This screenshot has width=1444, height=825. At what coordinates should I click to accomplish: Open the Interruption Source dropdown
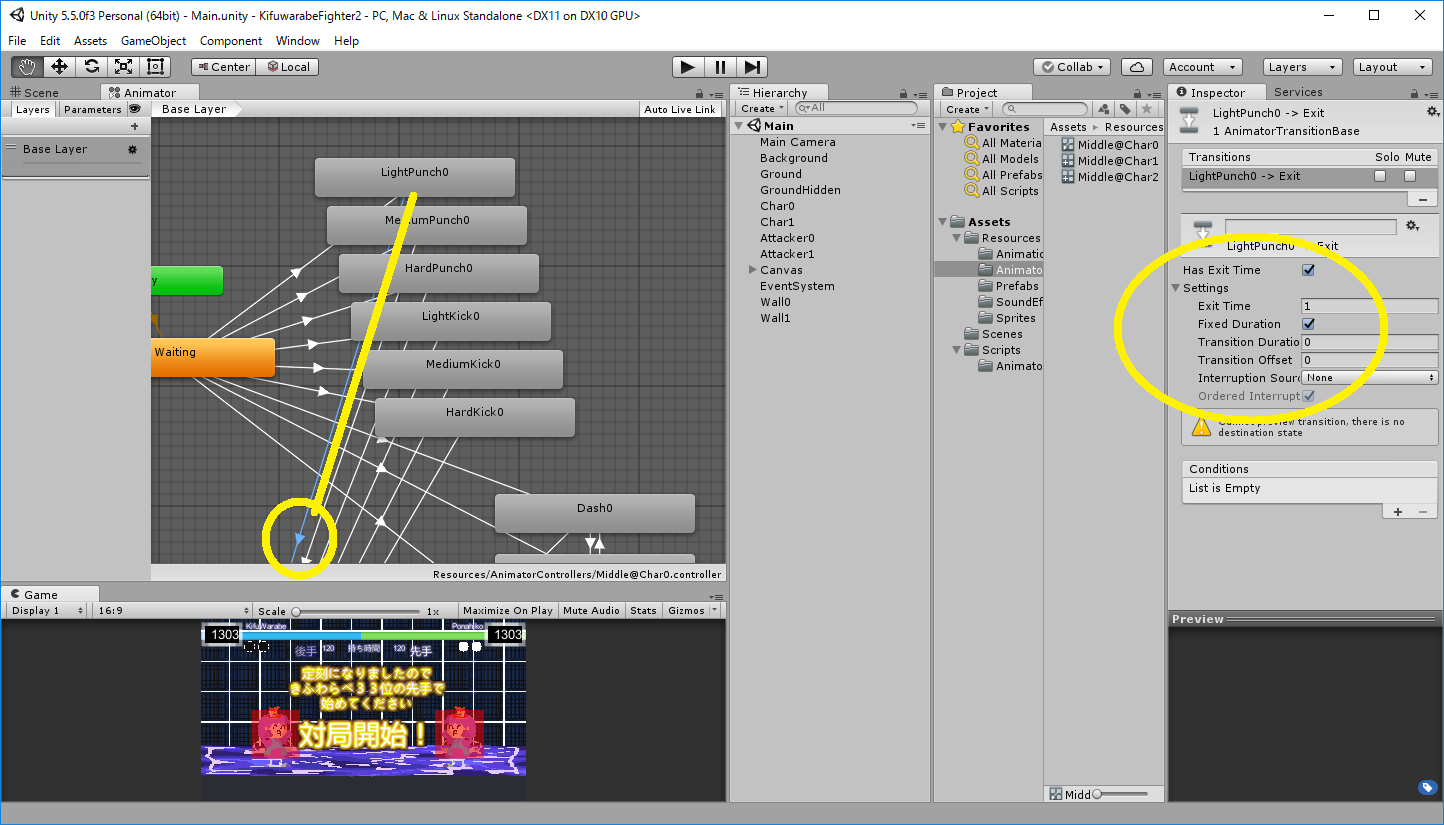[1370, 378]
